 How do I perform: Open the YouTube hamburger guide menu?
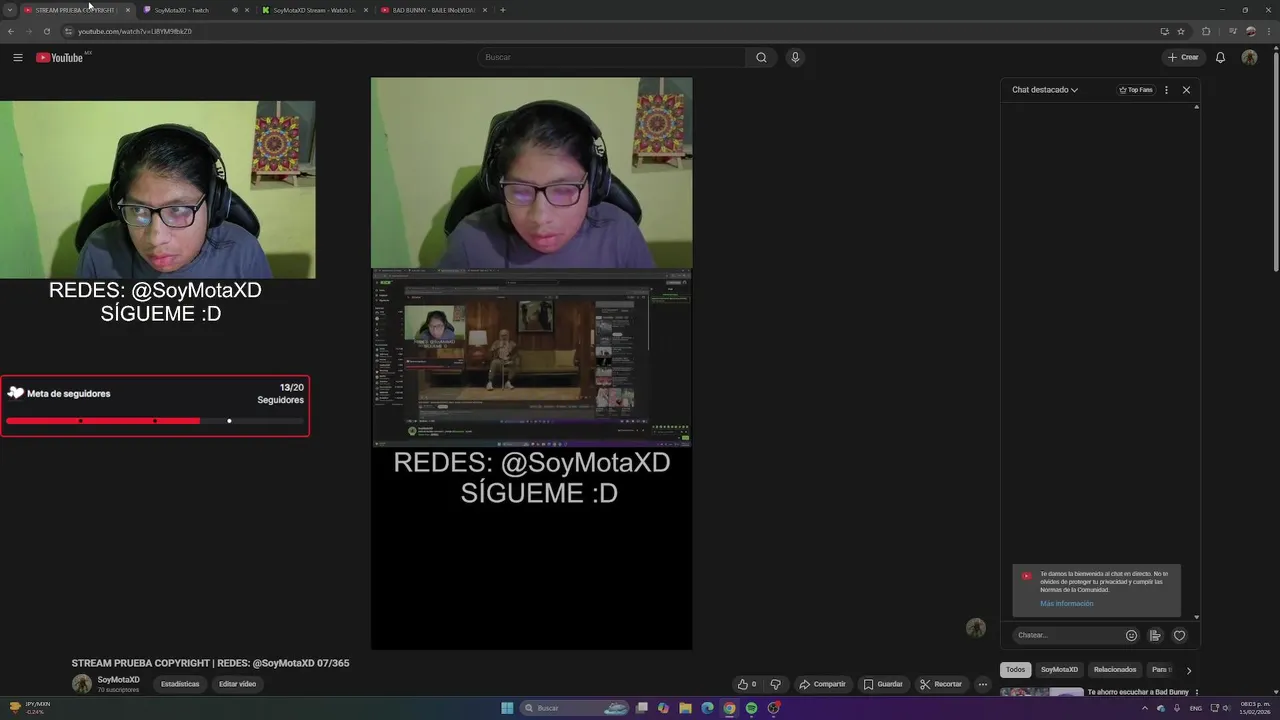18,57
